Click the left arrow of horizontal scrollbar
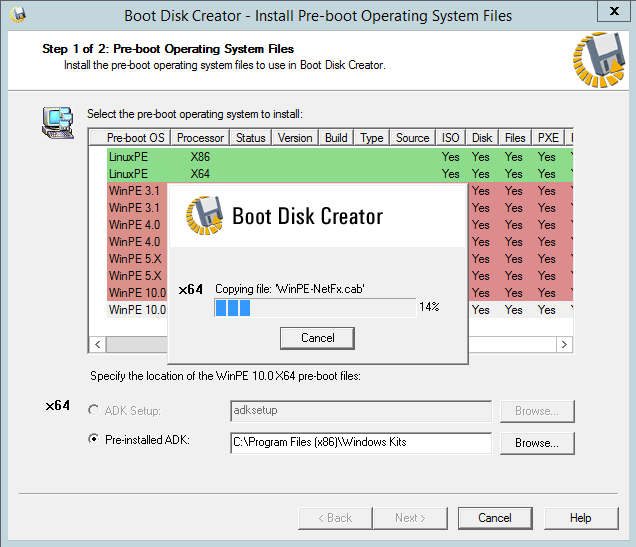Image resolution: width=636 pixels, height=547 pixels. pos(97,345)
